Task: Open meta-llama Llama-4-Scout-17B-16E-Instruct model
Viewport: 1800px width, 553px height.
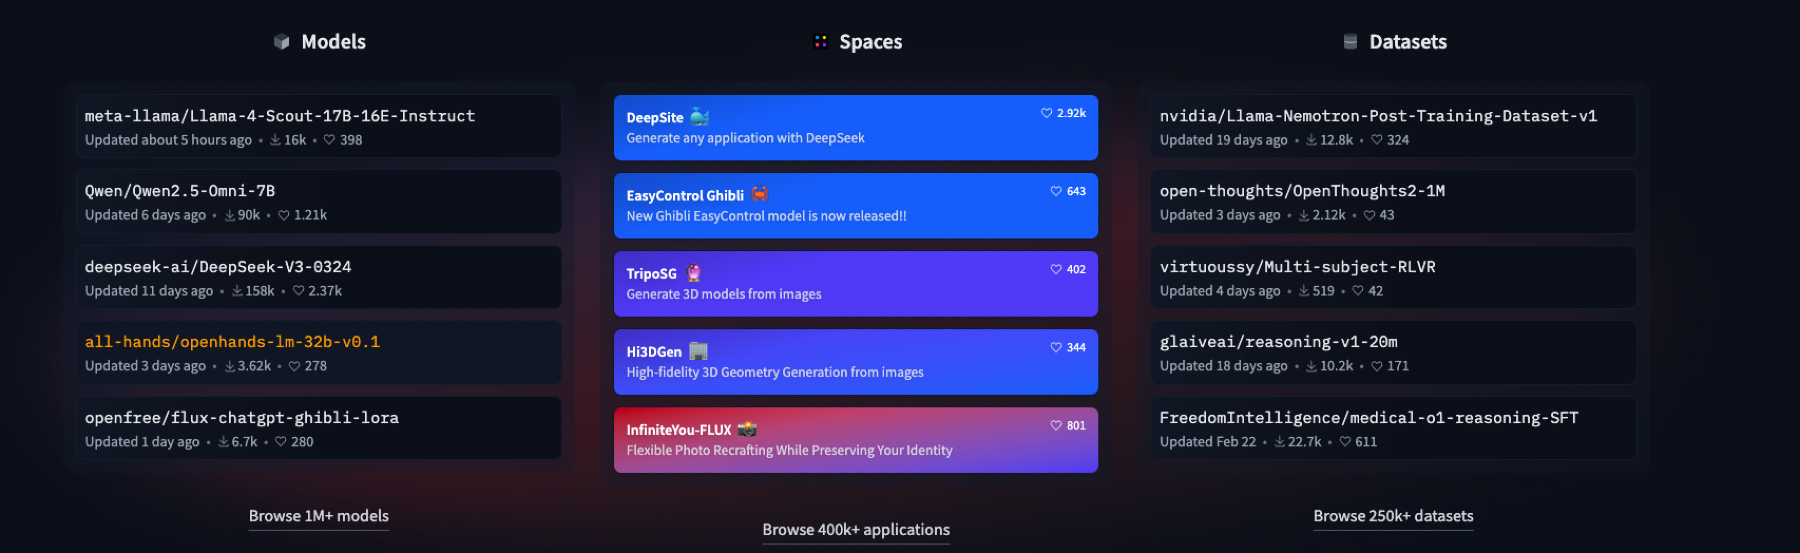Action: click(x=318, y=126)
